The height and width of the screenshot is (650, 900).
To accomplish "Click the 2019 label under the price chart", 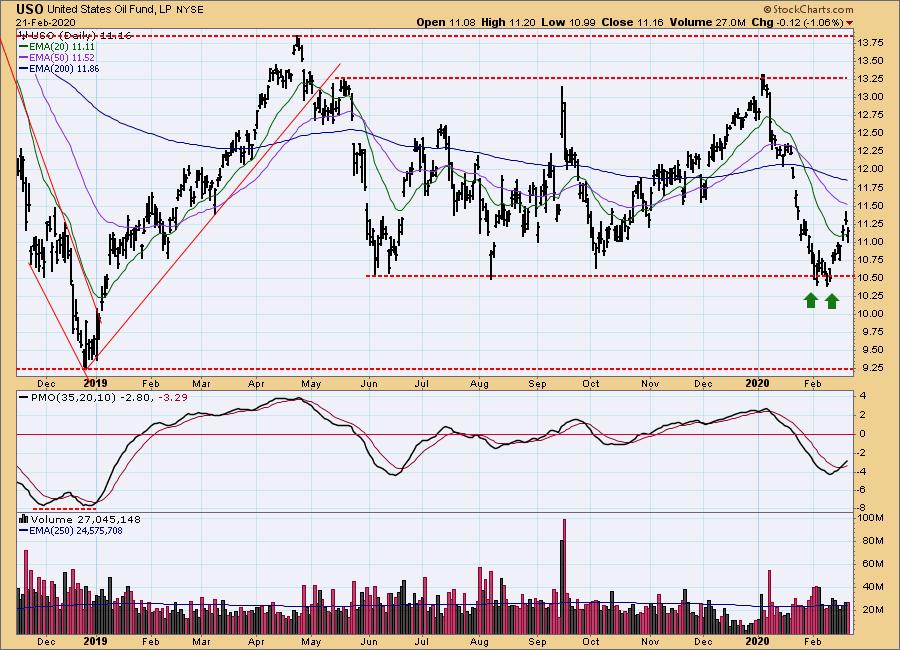I will pos(95,383).
